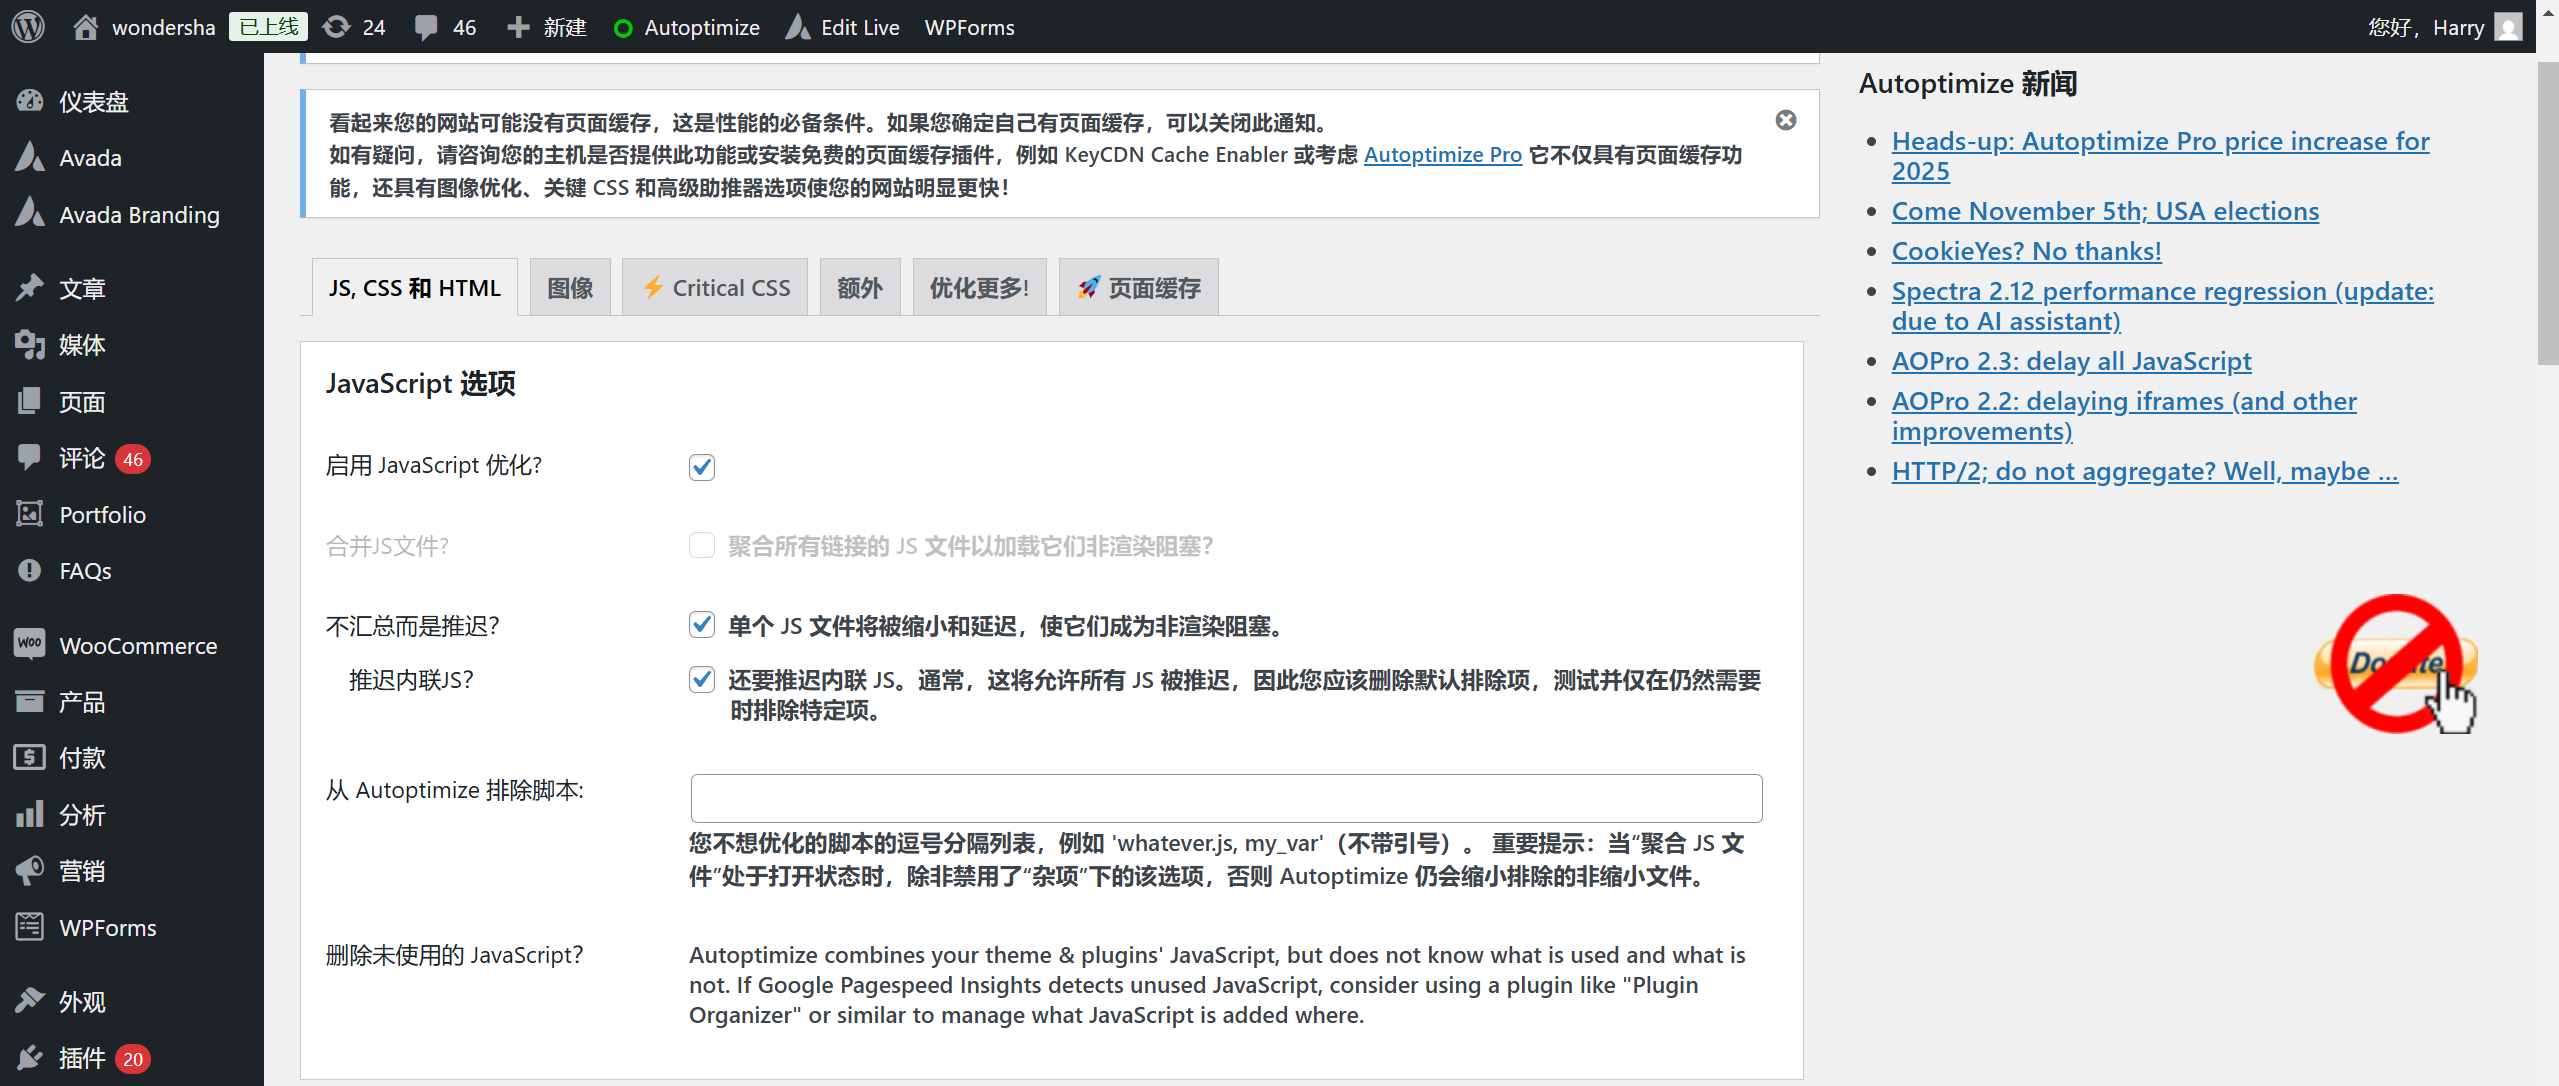This screenshot has height=1086, width=2559.
Task: Open the Autoptimize Pro link in the notice
Action: (1442, 154)
